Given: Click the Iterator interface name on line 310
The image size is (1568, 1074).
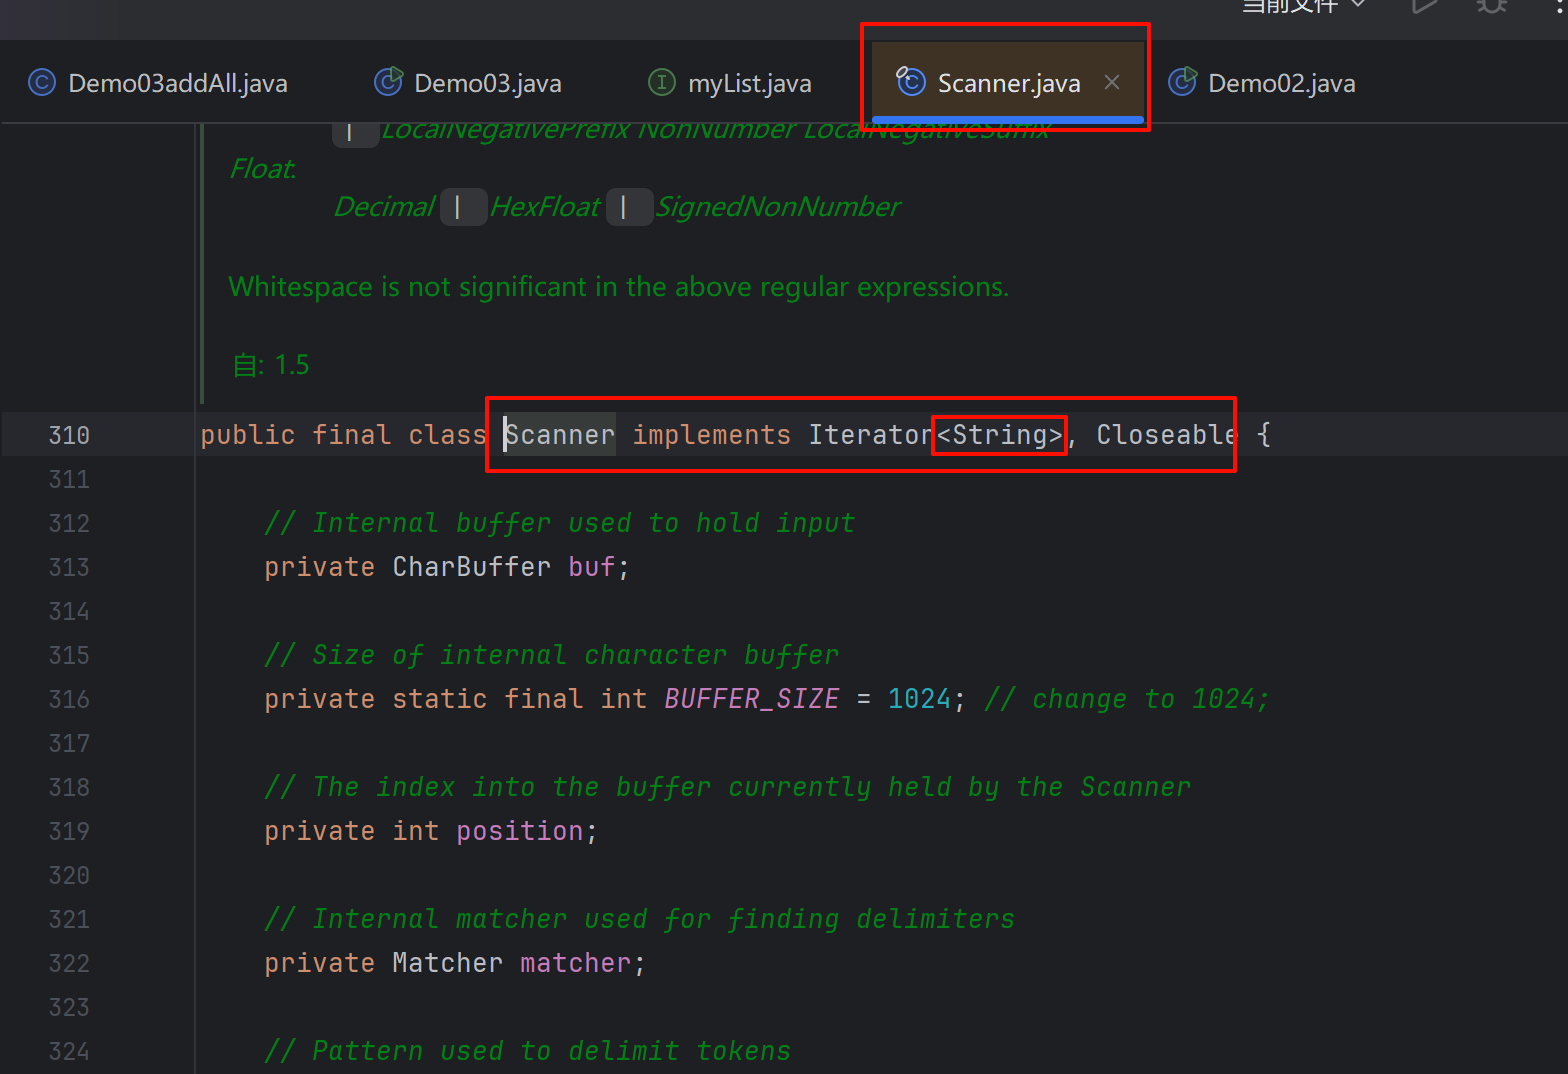Looking at the screenshot, I should [x=870, y=435].
